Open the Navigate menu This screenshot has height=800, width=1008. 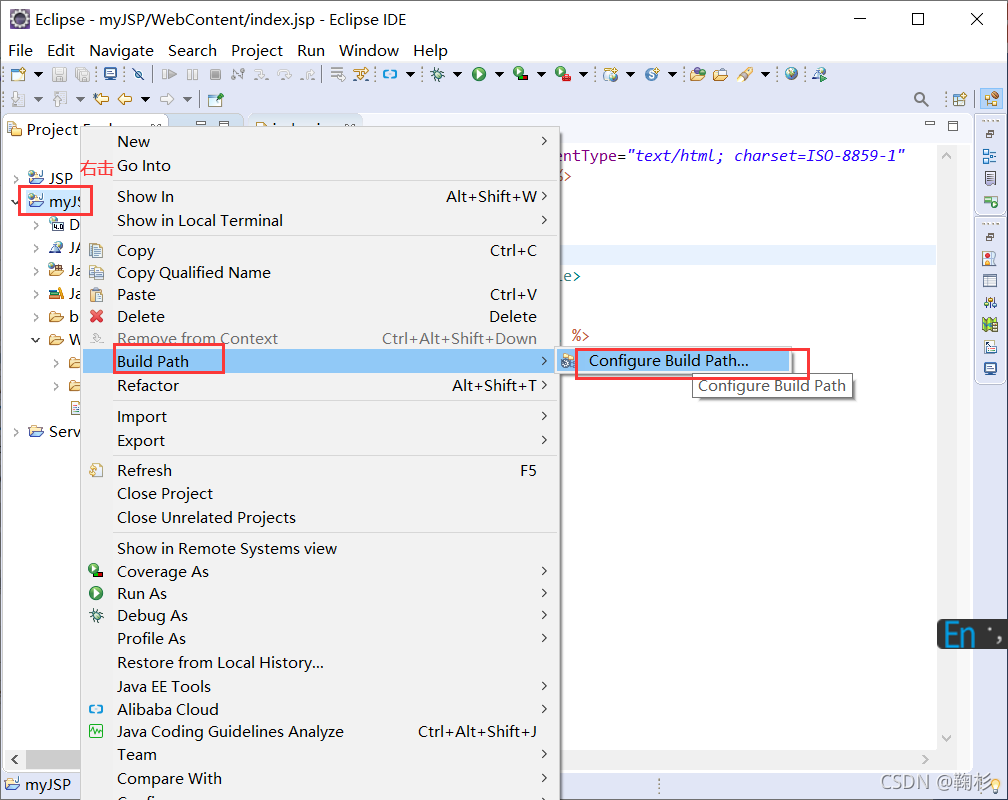tap(122, 51)
